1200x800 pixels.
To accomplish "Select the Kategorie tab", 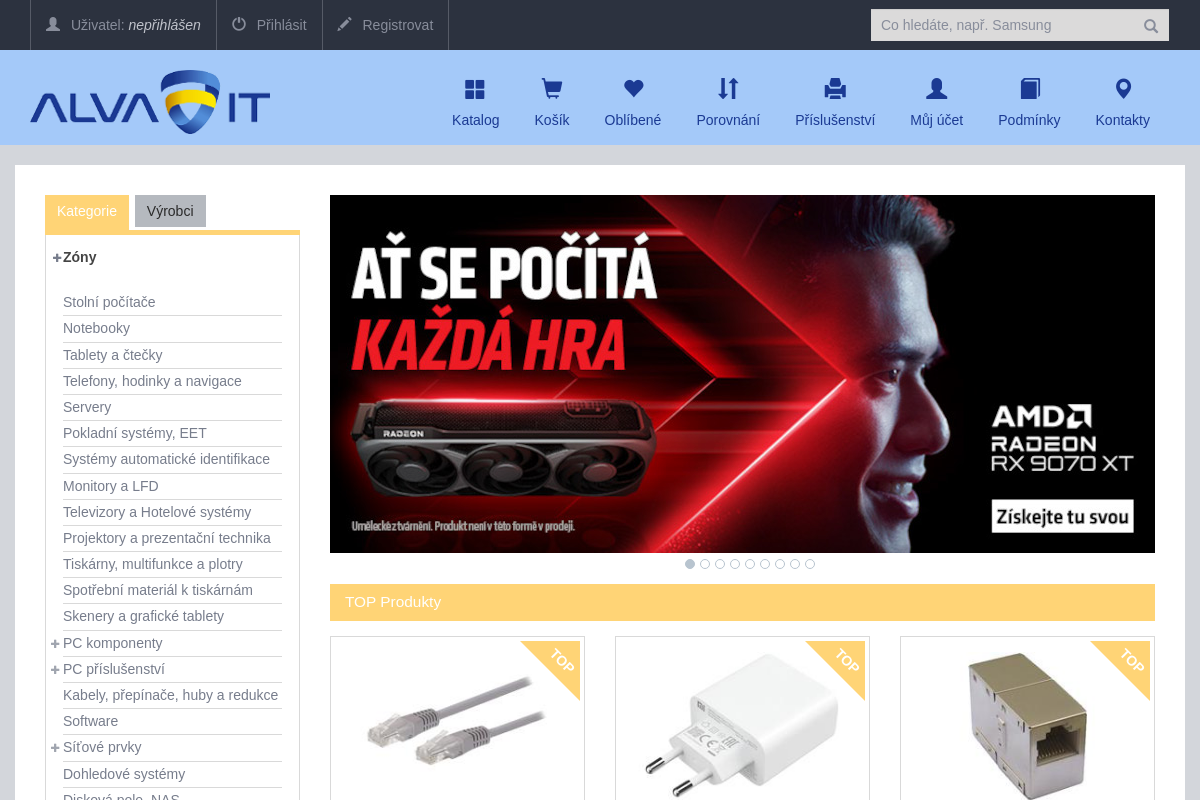I will (86, 211).
